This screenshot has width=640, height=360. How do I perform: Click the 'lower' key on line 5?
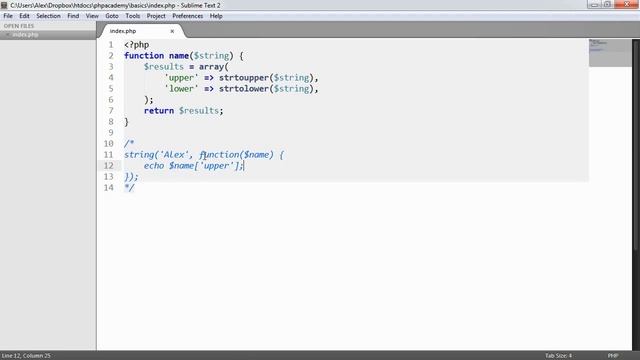click(181, 89)
